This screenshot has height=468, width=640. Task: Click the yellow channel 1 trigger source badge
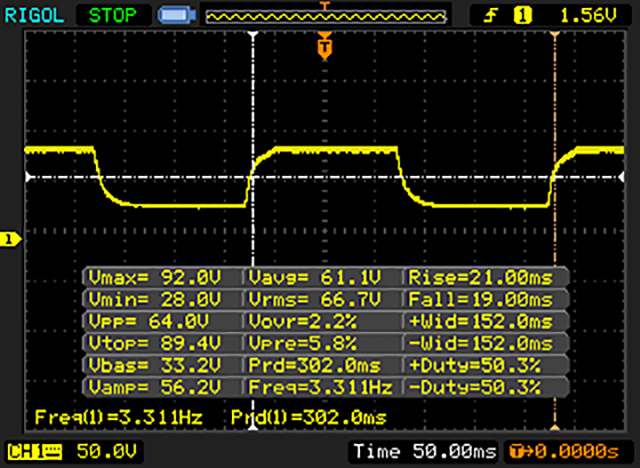(522, 16)
